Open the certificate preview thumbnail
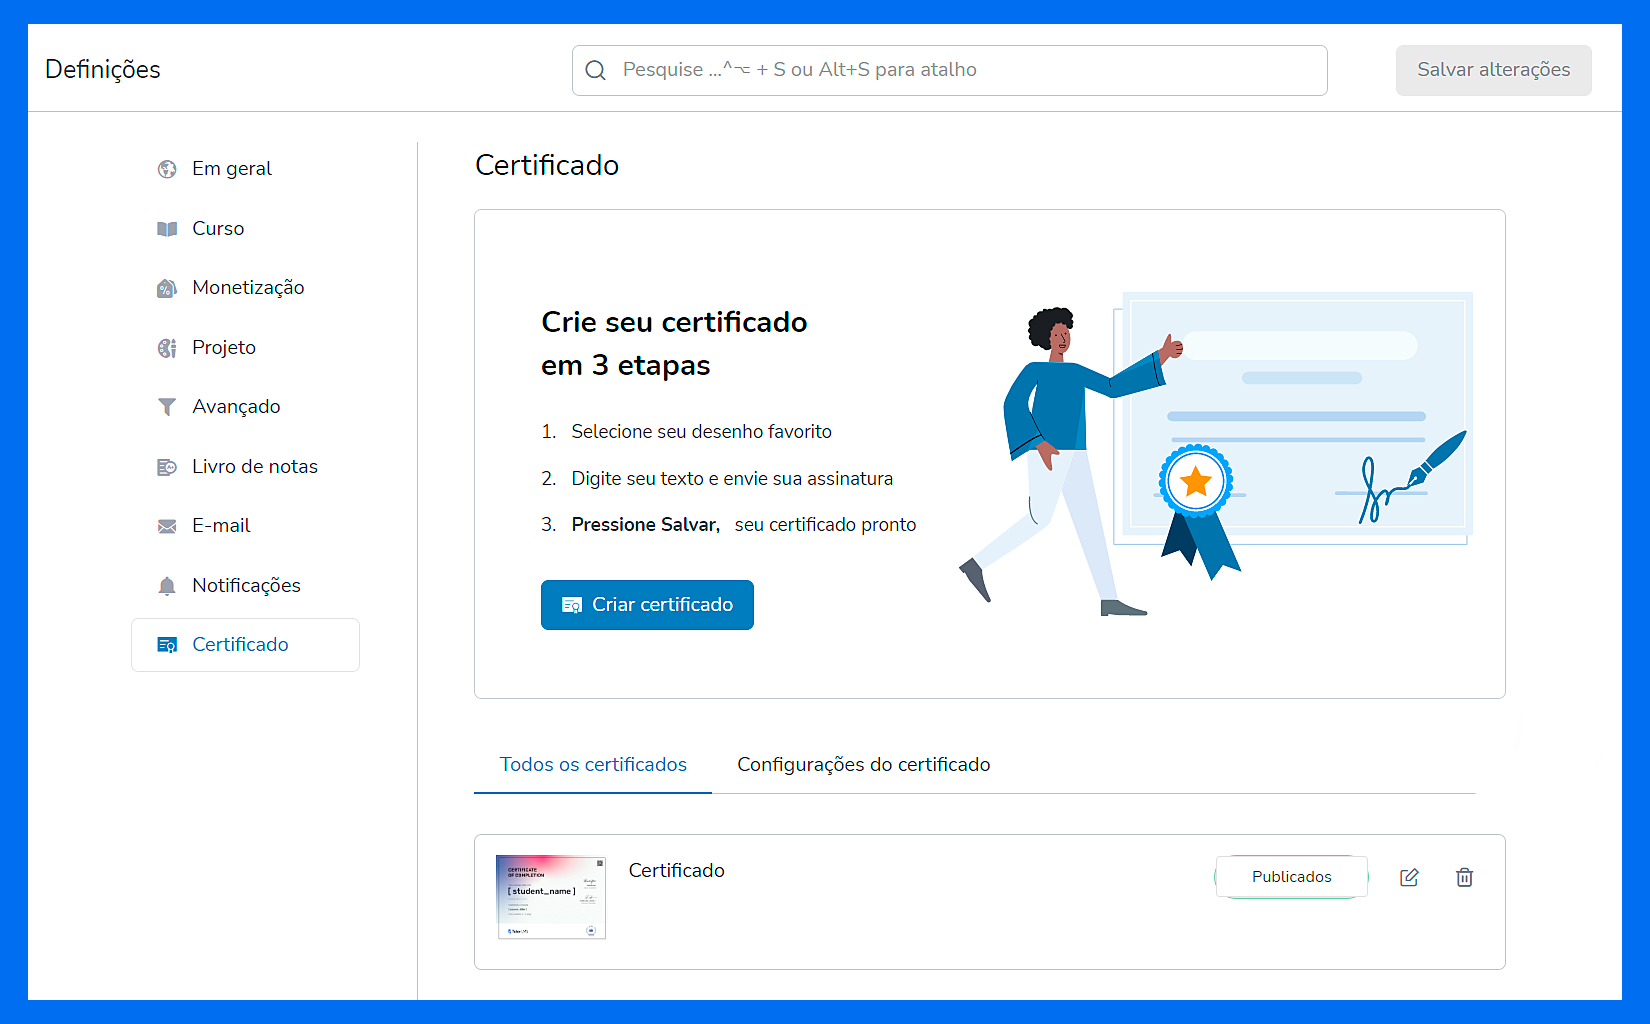The height and width of the screenshot is (1024, 1650). tap(551, 897)
